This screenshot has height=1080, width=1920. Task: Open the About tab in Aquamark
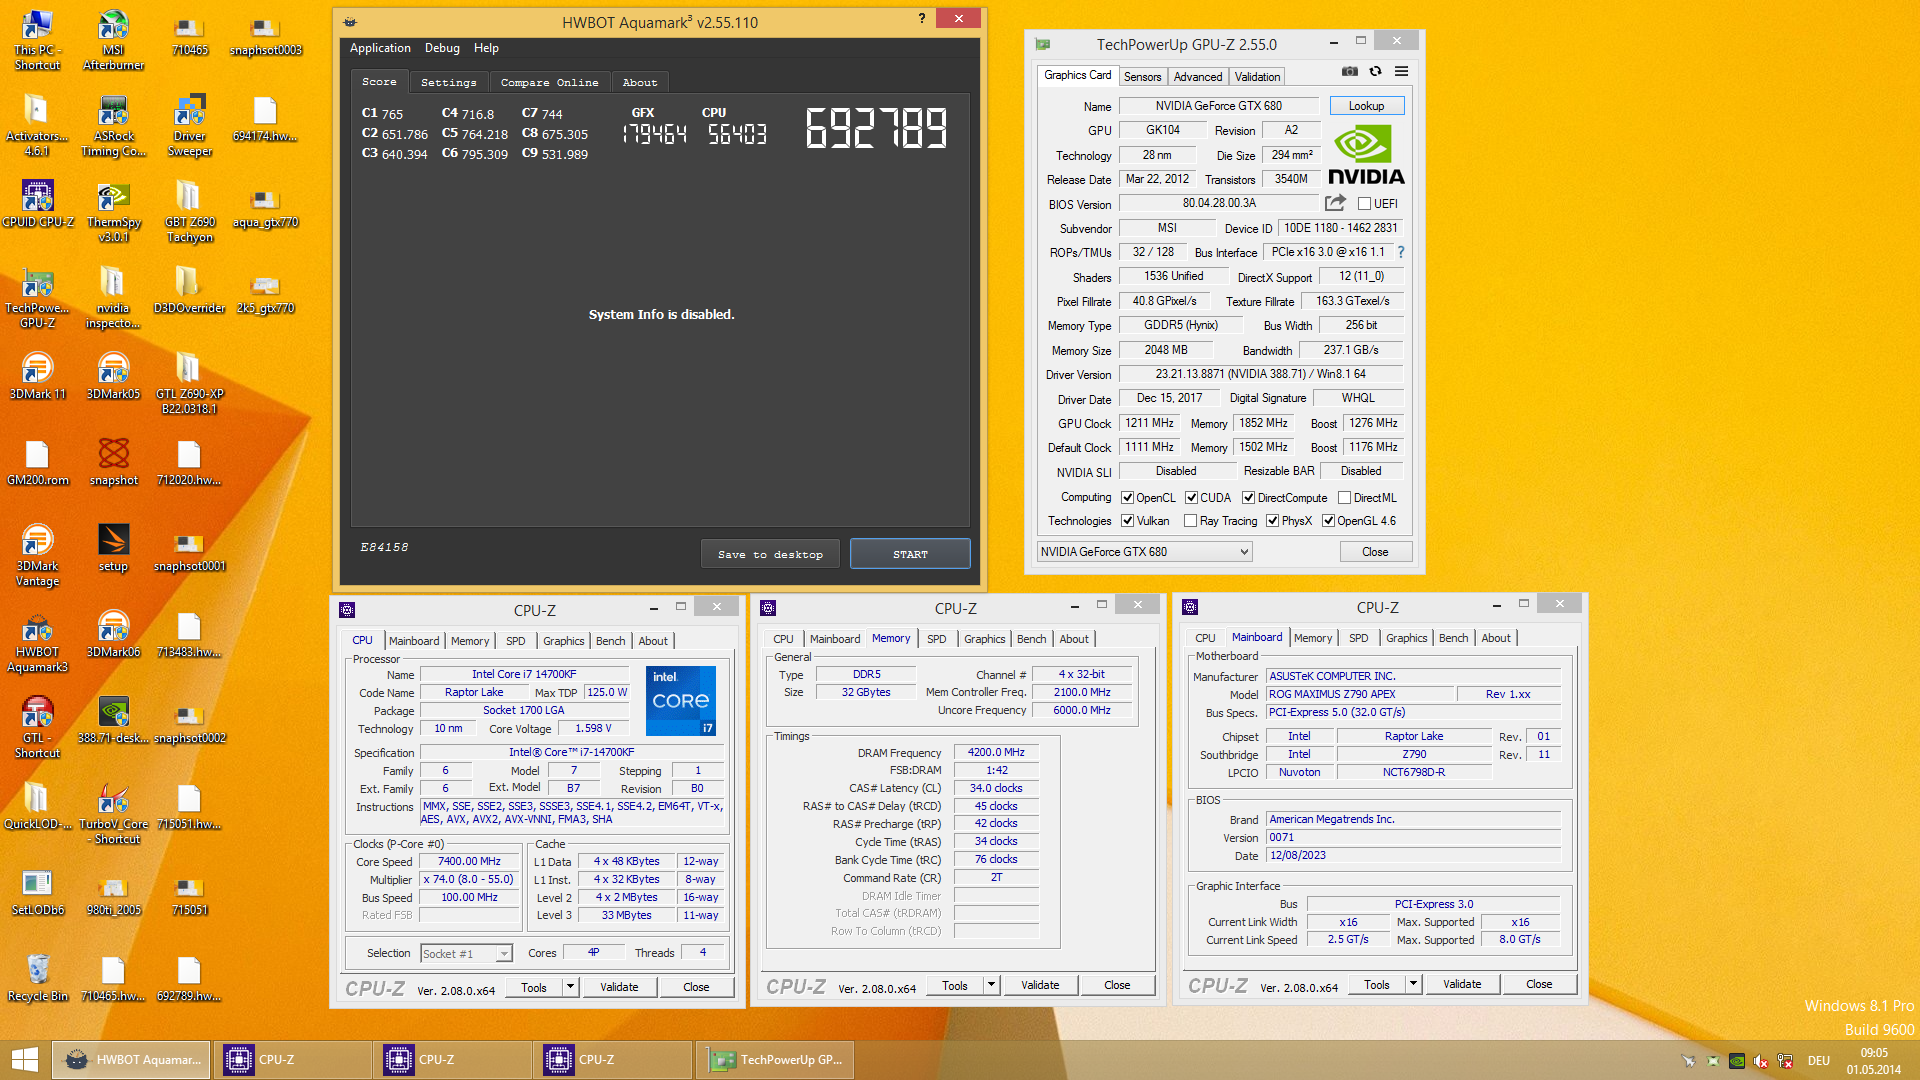click(640, 82)
